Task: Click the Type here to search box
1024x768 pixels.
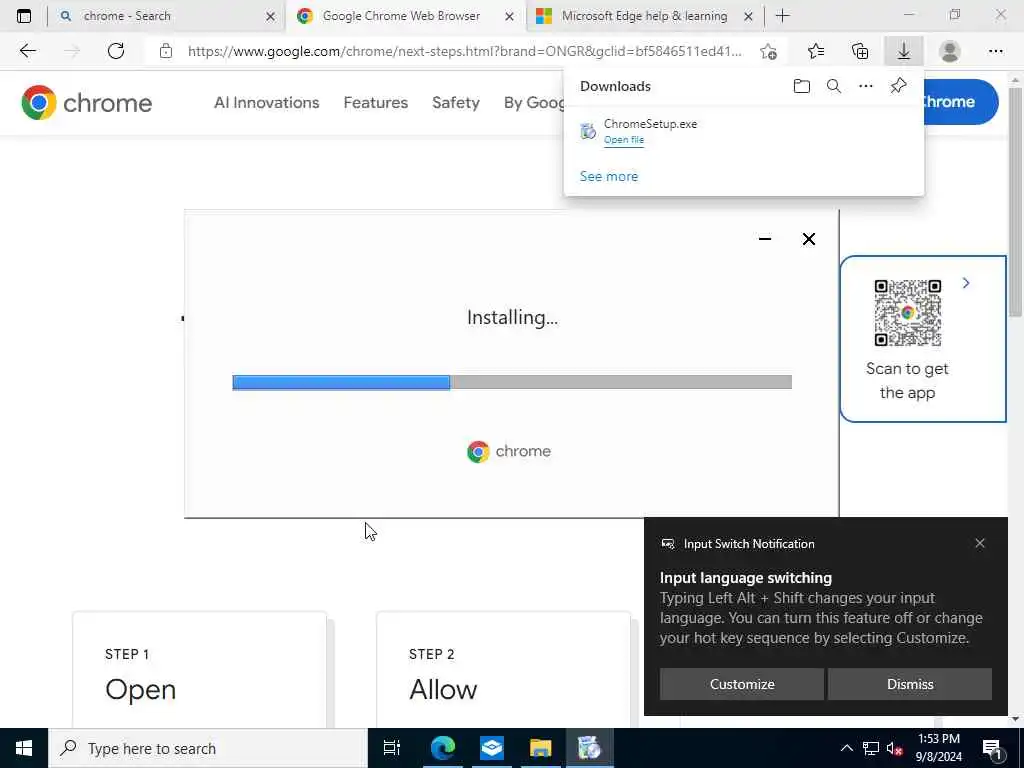Action: click(x=208, y=748)
